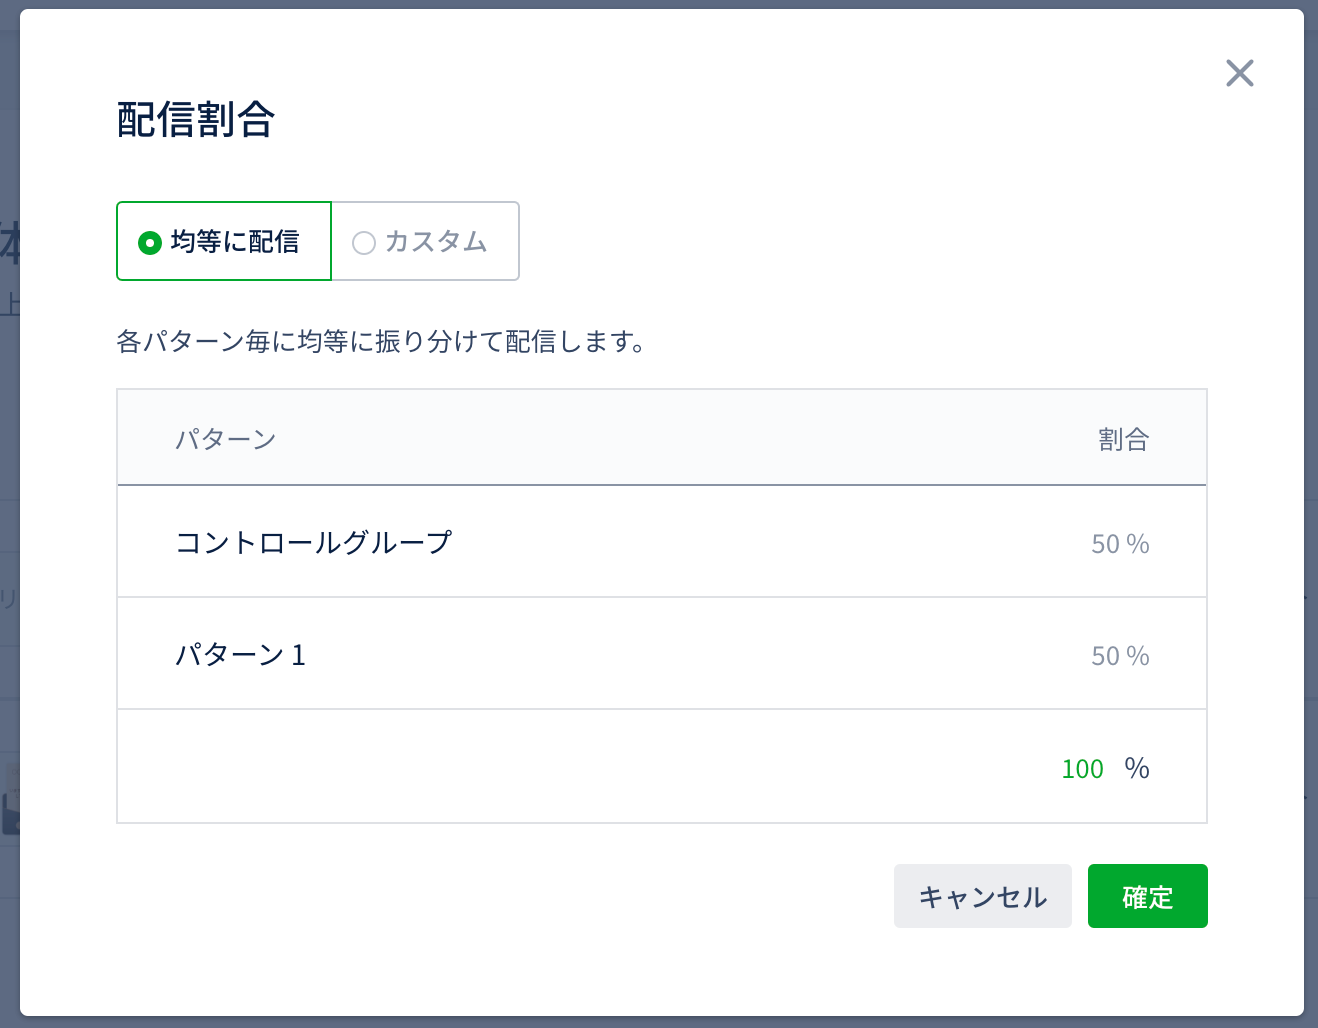Click the コントロールグループ row label
1318x1028 pixels.
[314, 543]
